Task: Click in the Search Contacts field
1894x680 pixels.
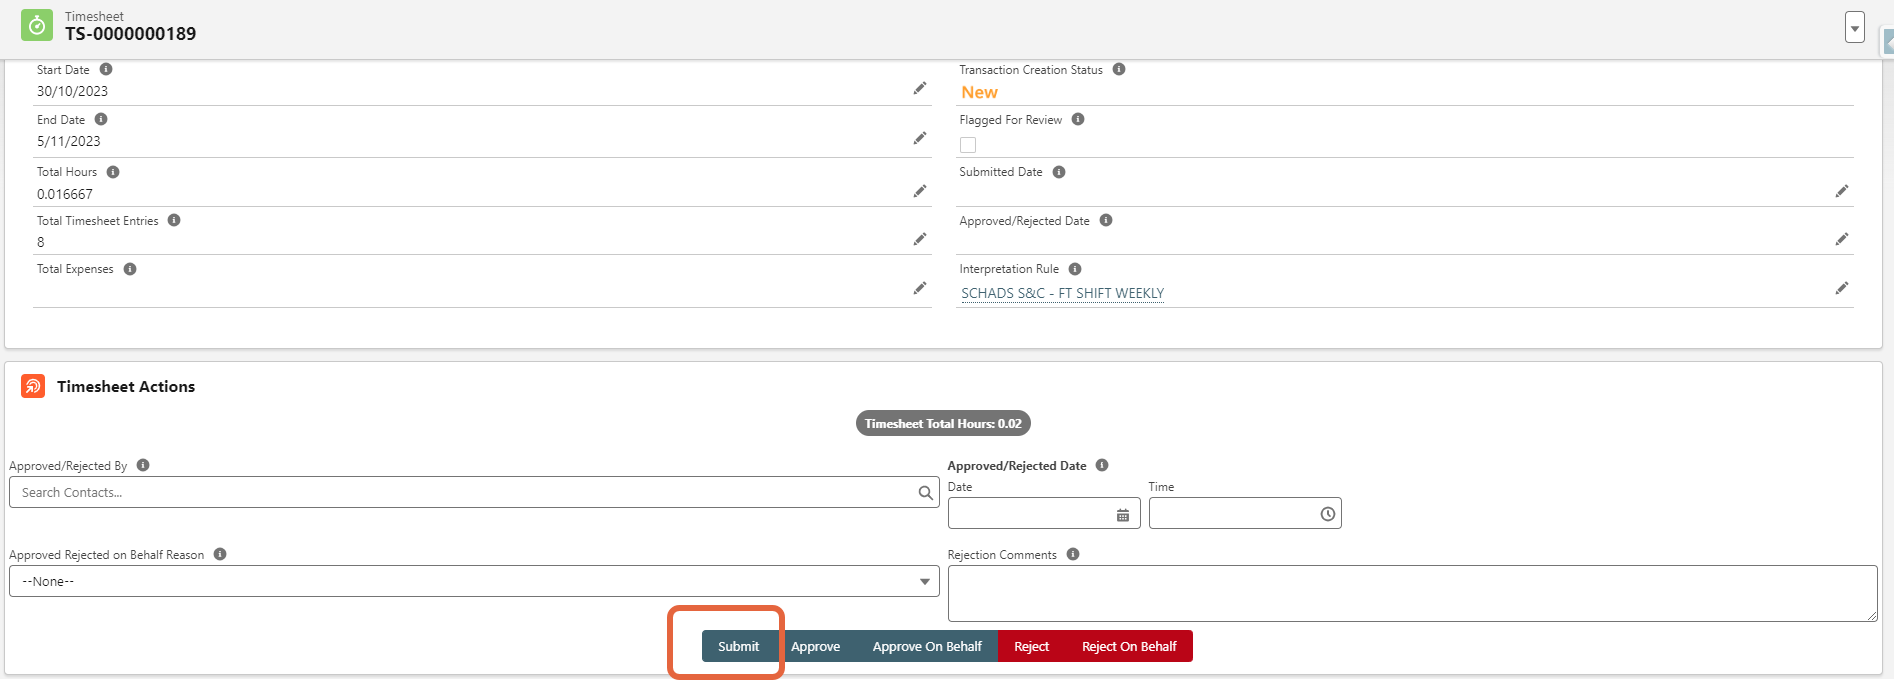Action: click(465, 493)
